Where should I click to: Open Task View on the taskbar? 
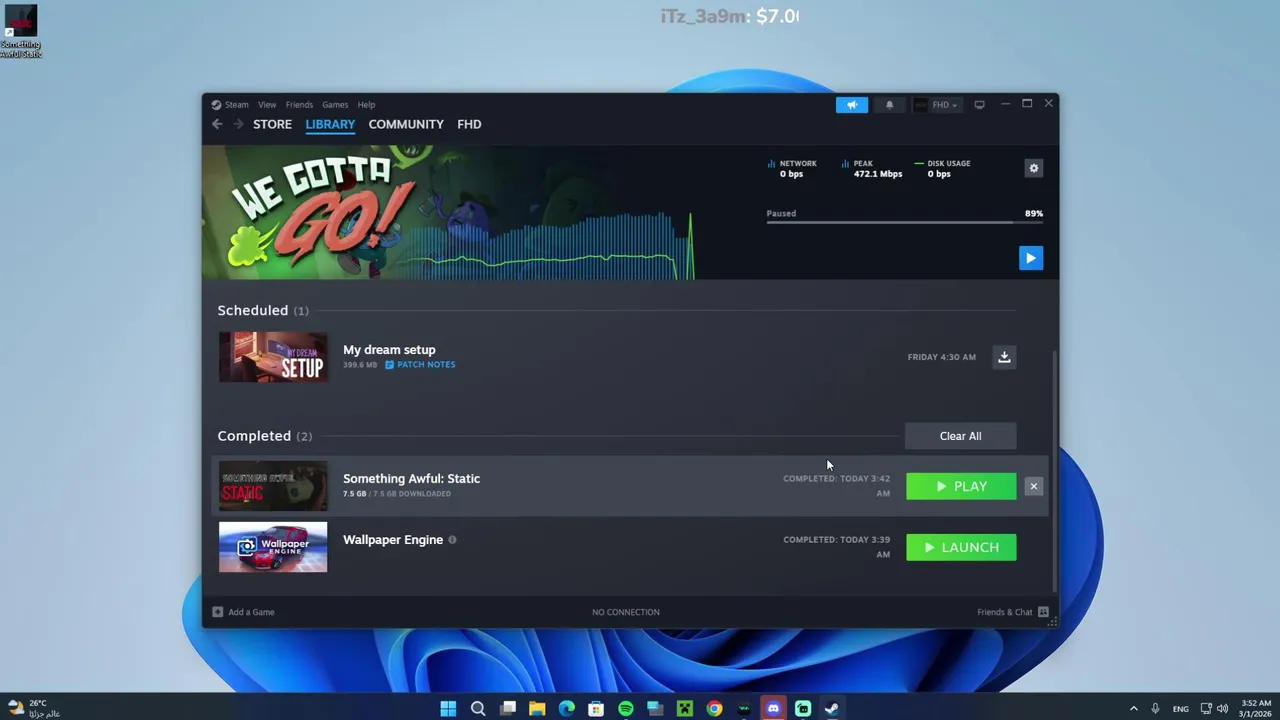tap(508, 708)
